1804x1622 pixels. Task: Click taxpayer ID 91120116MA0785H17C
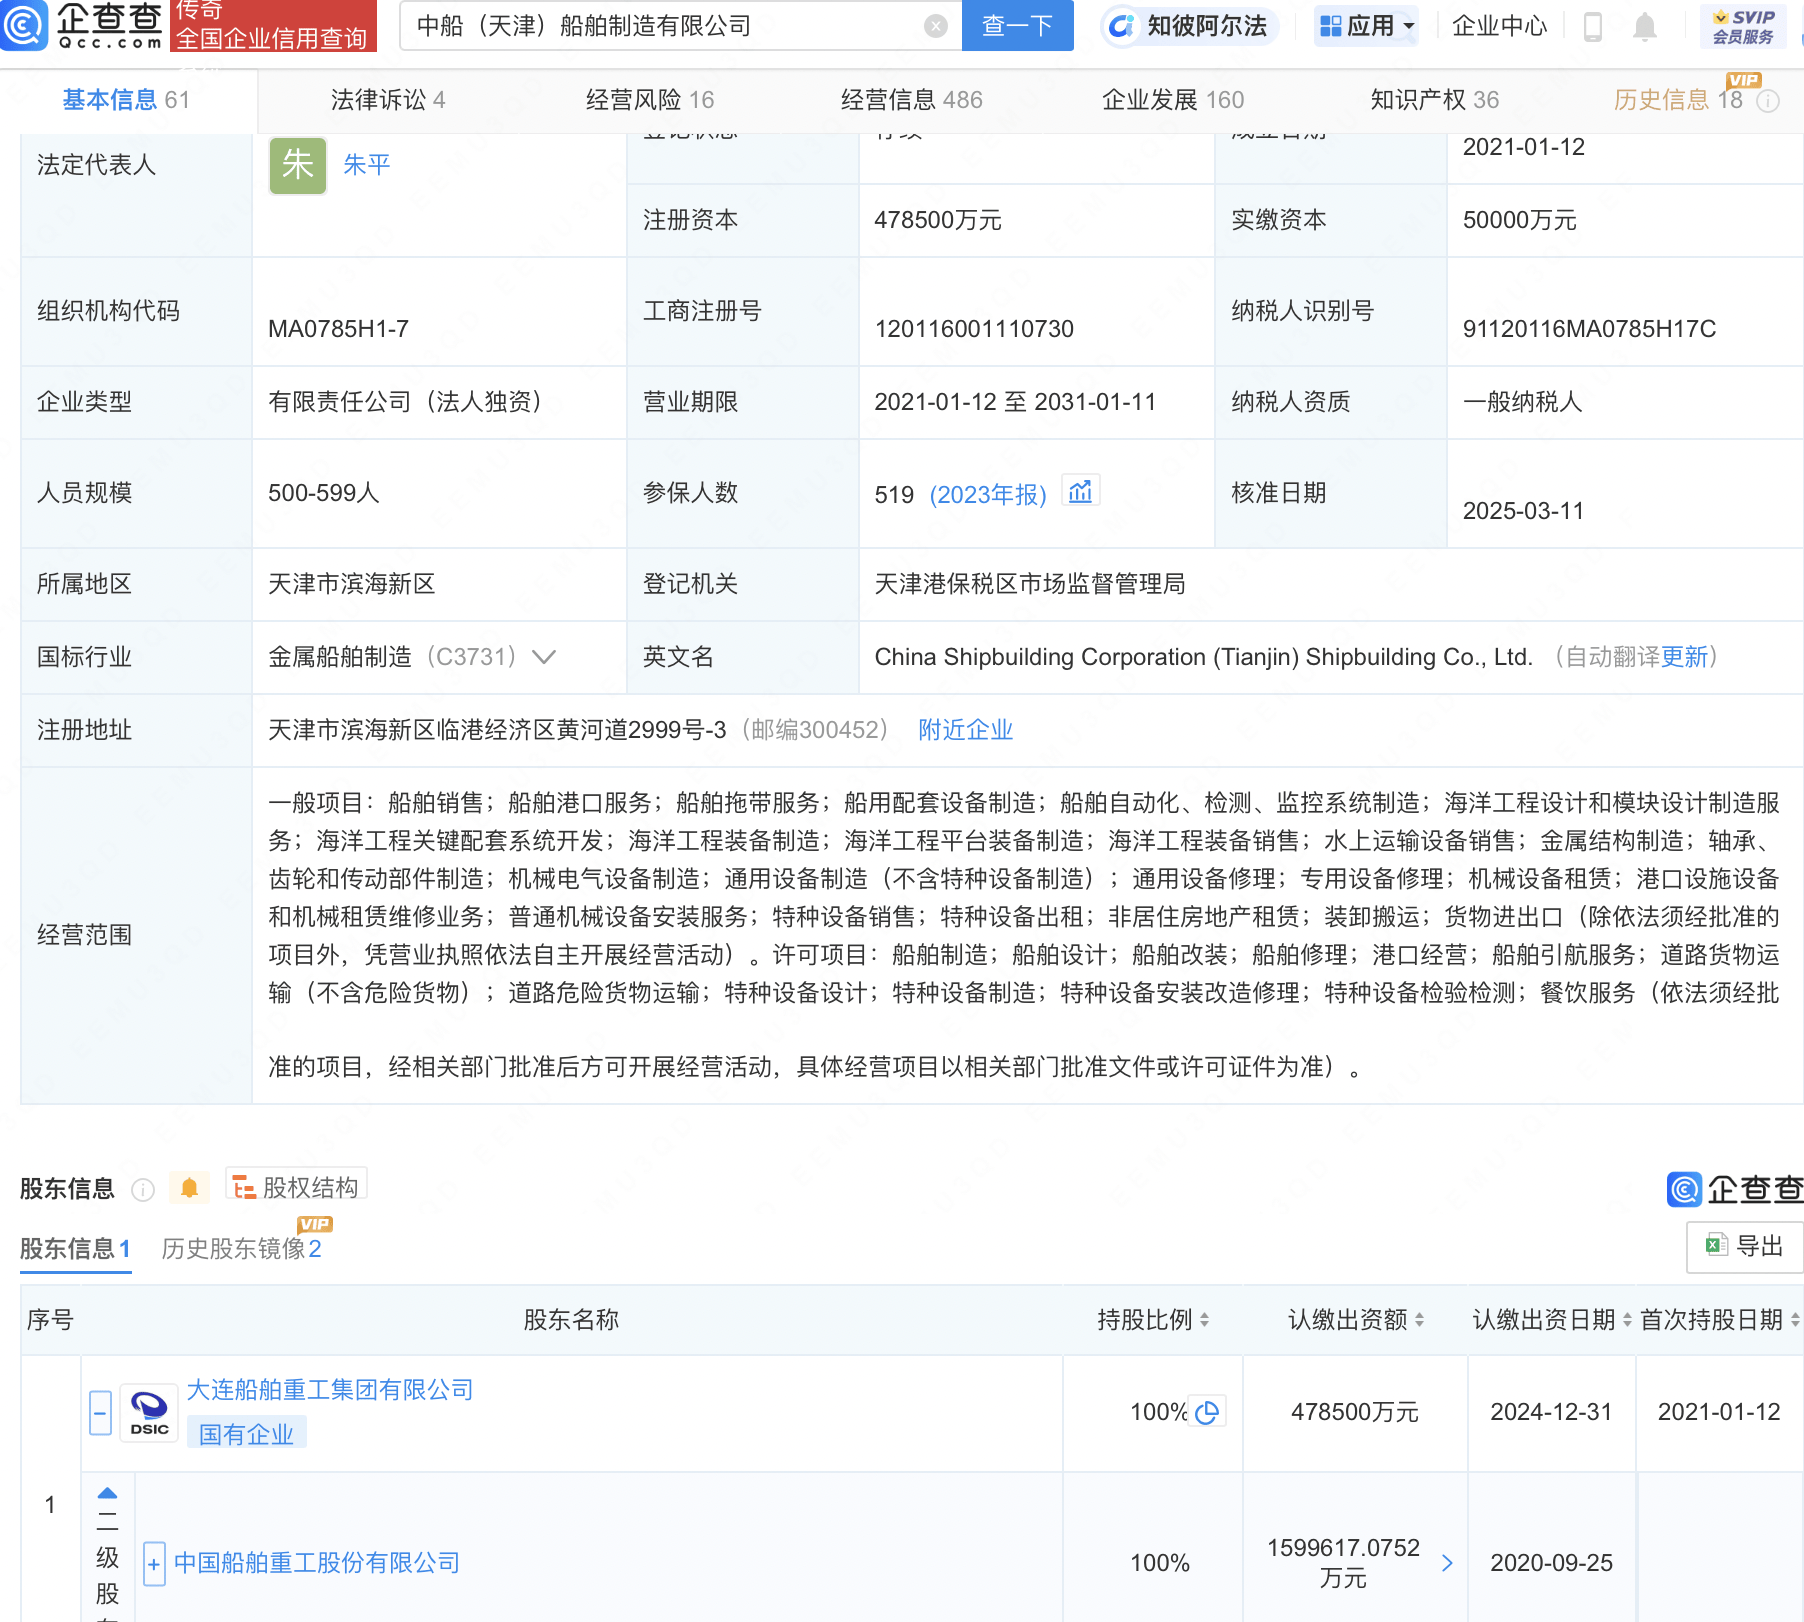click(1589, 329)
